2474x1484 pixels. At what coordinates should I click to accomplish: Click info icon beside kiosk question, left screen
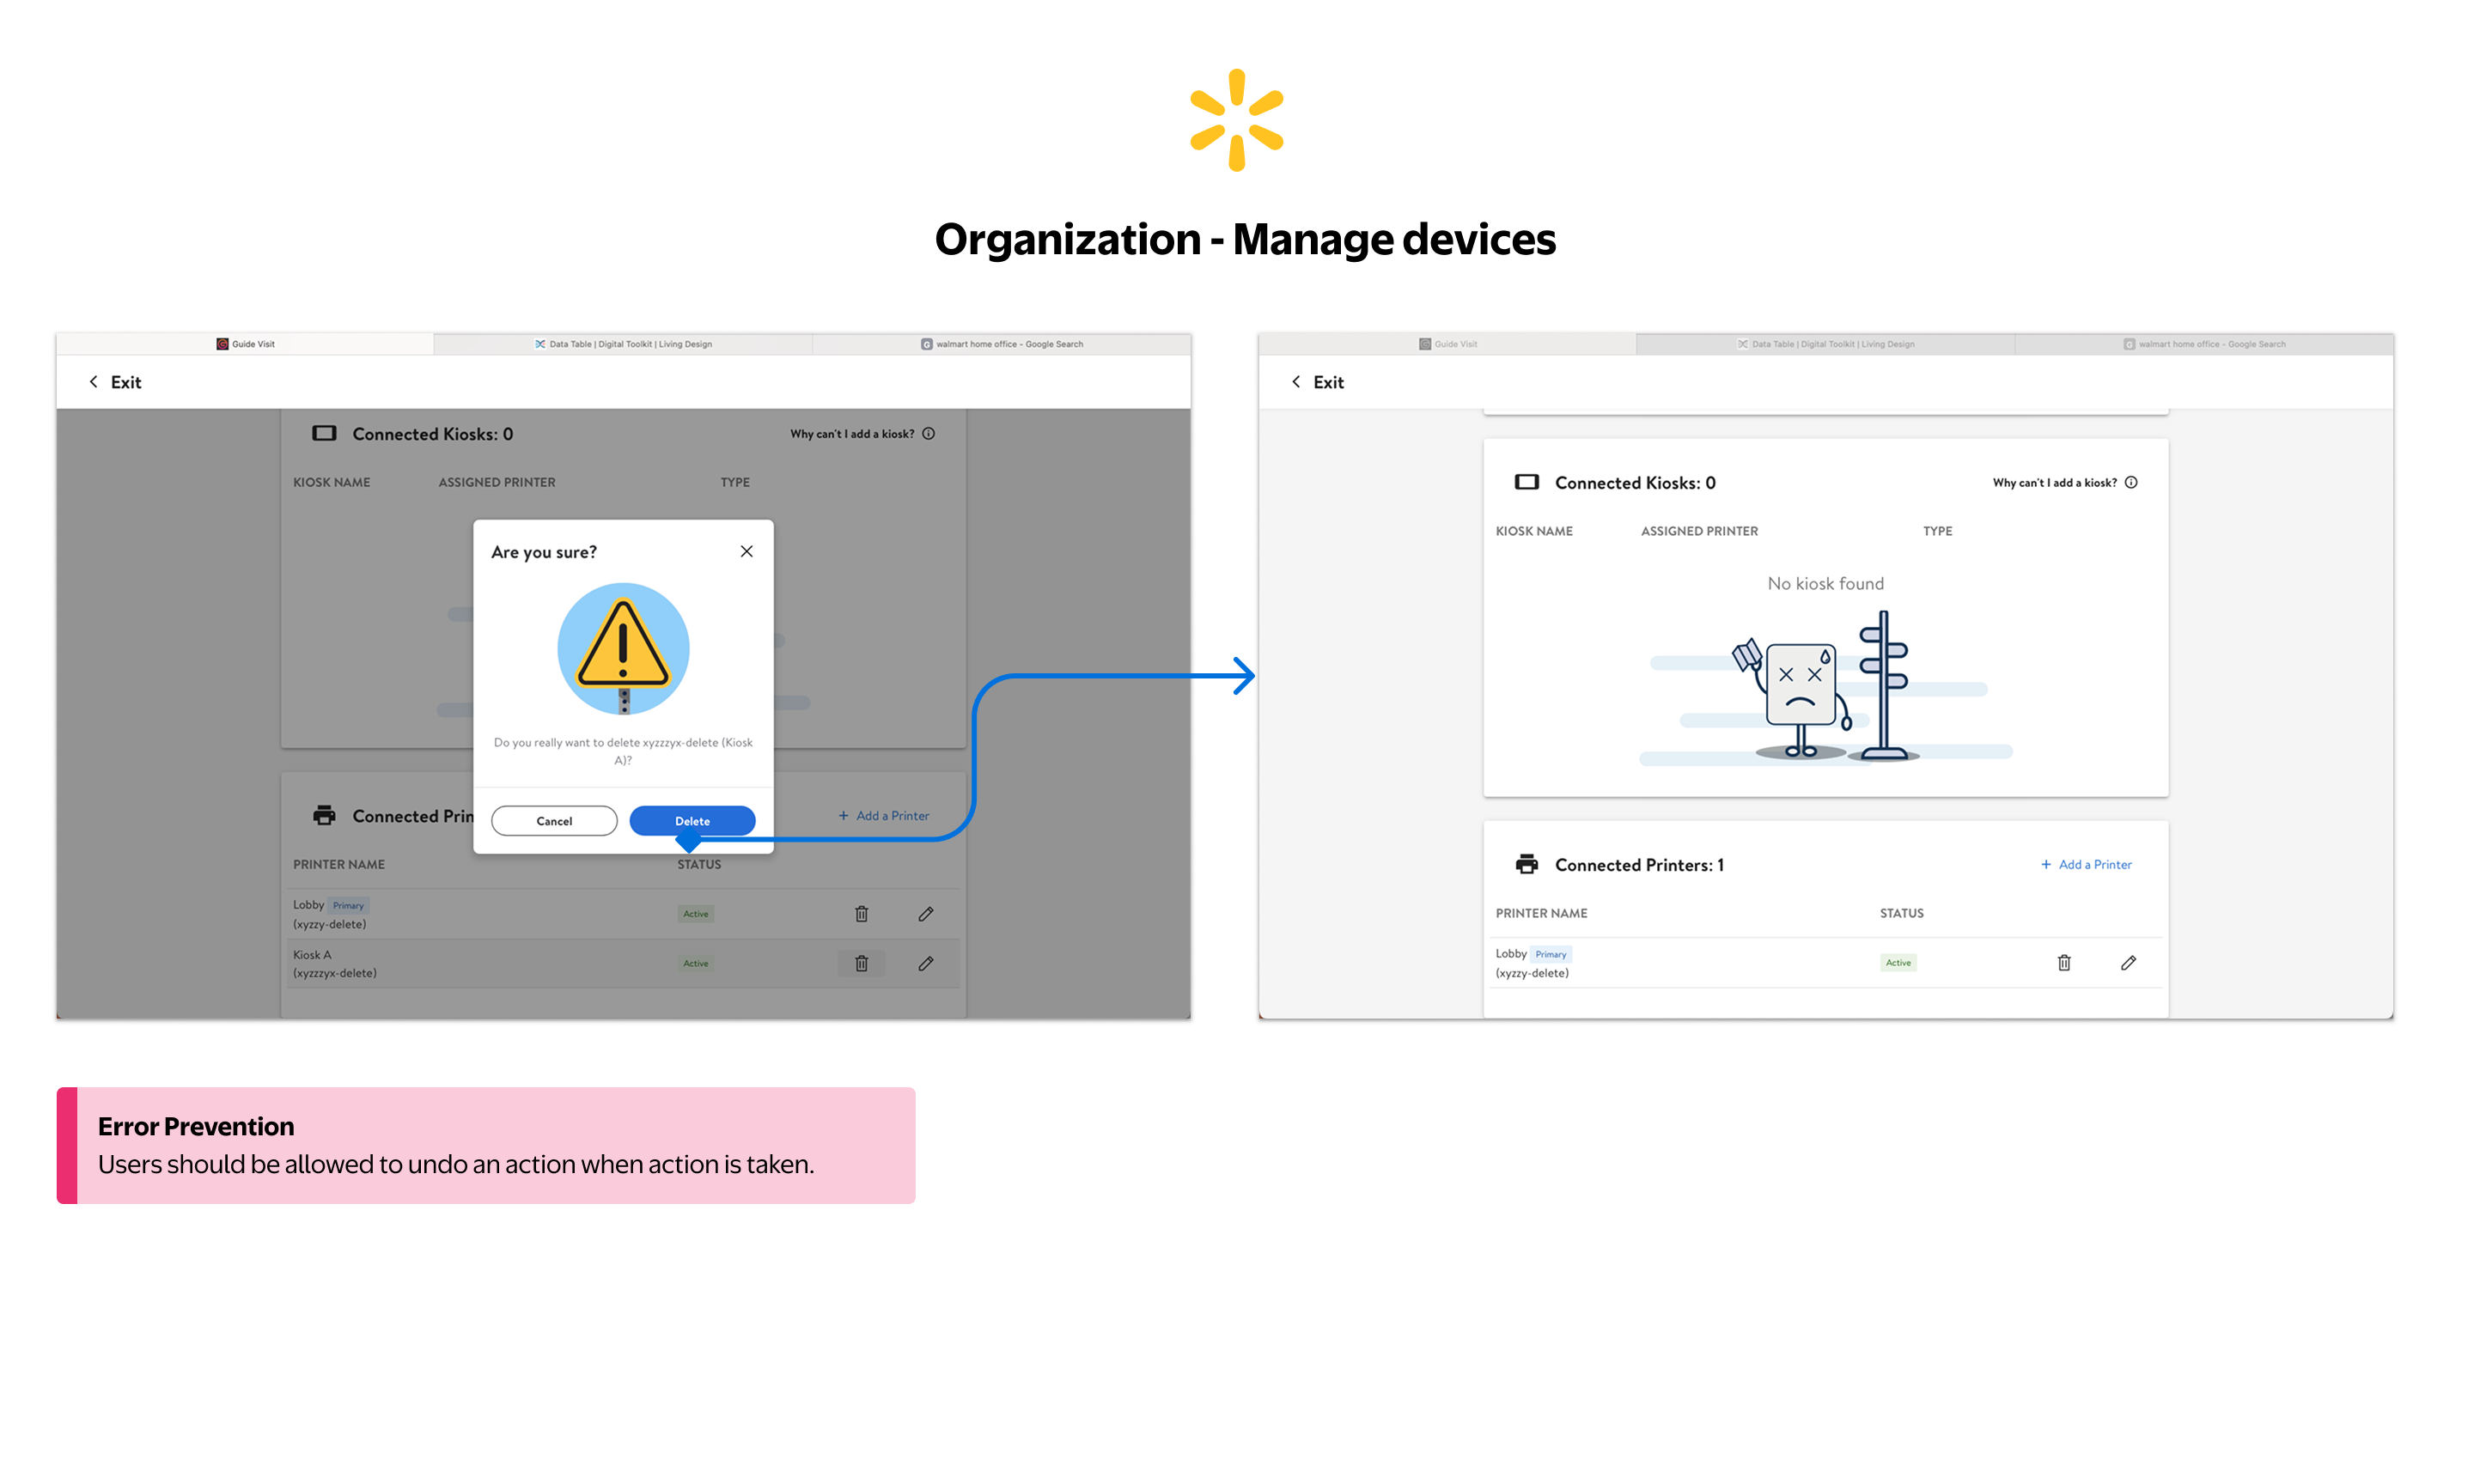pyautogui.click(x=928, y=433)
